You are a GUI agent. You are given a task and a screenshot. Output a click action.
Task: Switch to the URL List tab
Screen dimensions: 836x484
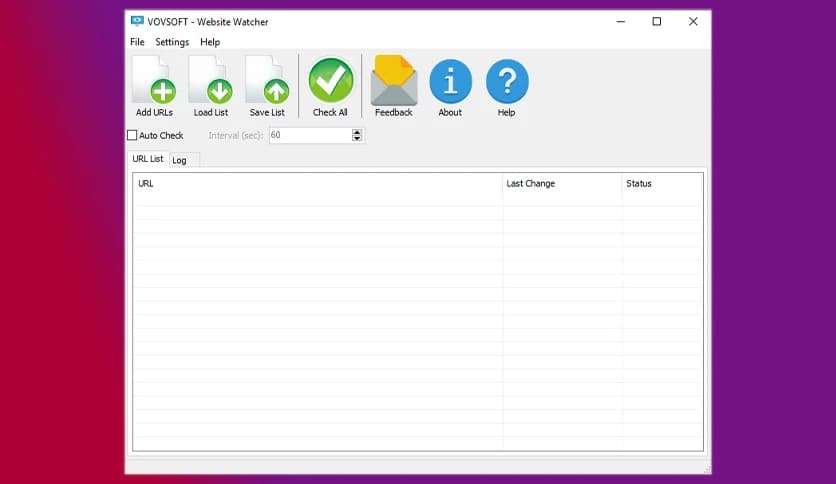click(x=148, y=159)
